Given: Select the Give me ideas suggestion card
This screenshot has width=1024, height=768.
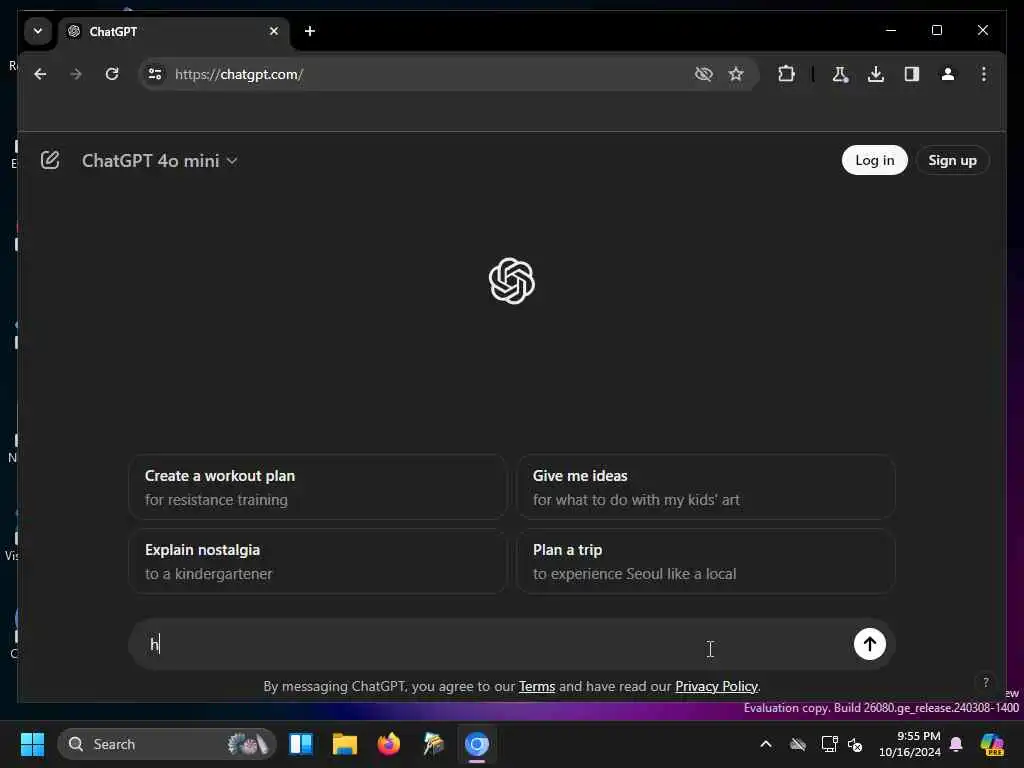Looking at the screenshot, I should click(x=705, y=487).
